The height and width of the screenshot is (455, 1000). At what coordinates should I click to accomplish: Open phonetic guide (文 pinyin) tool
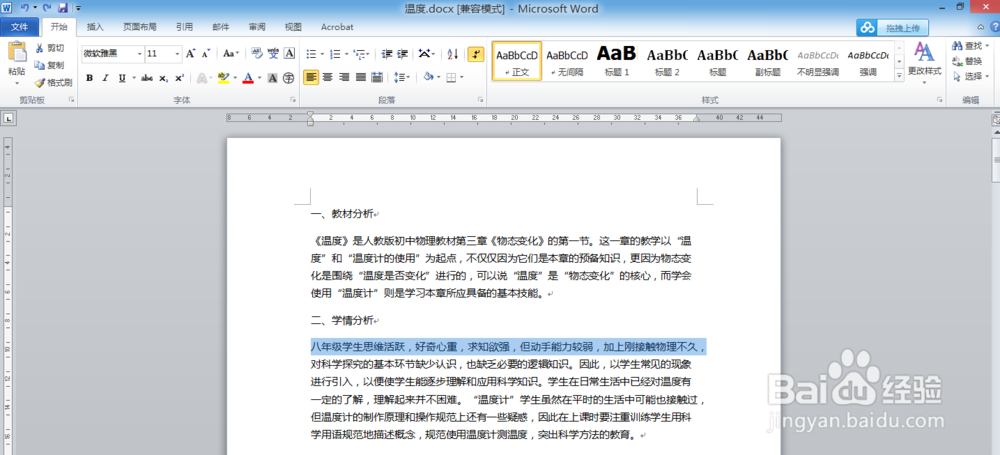(273, 54)
